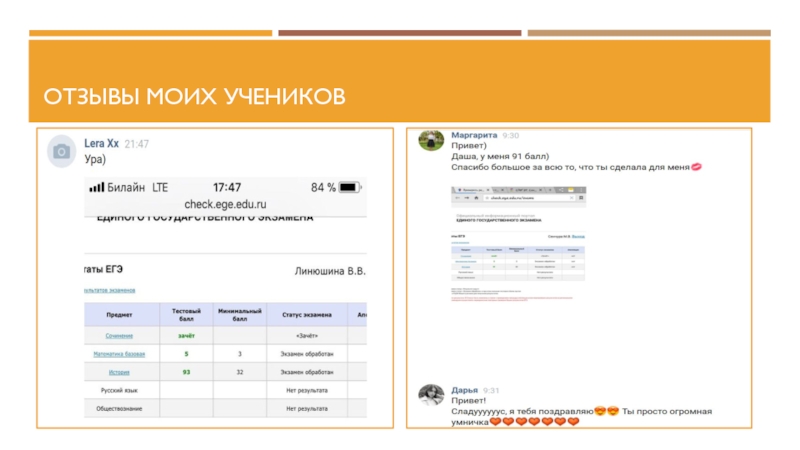Click the lips kiss emoji

696,167
